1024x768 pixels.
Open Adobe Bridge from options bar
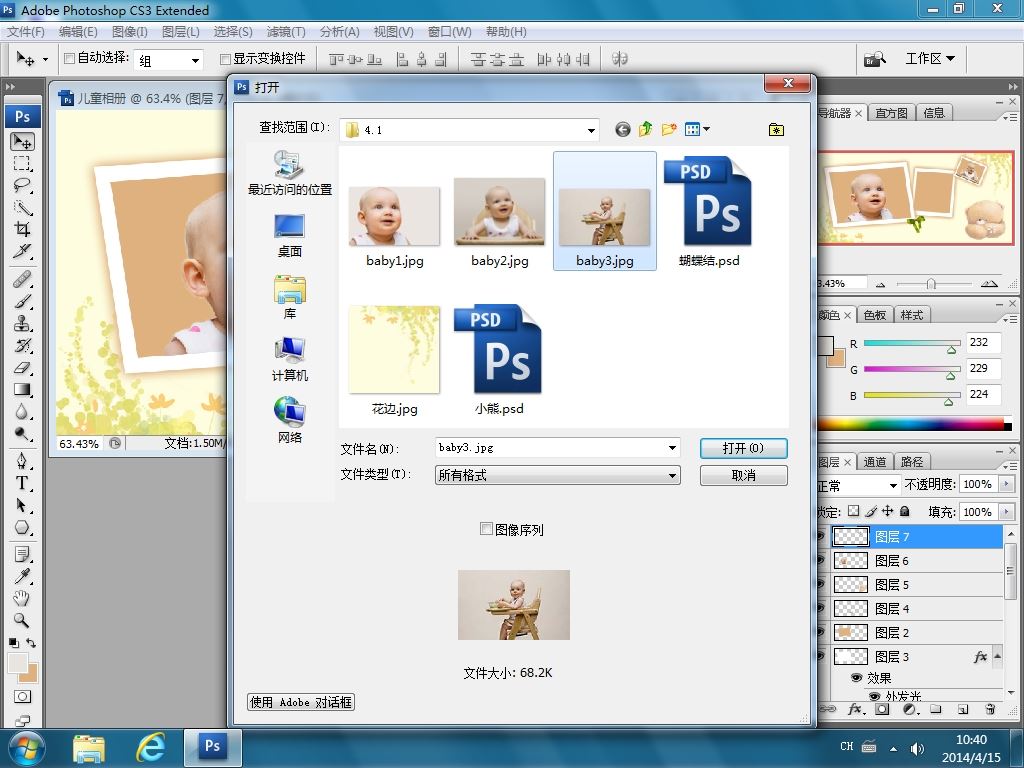(x=875, y=59)
